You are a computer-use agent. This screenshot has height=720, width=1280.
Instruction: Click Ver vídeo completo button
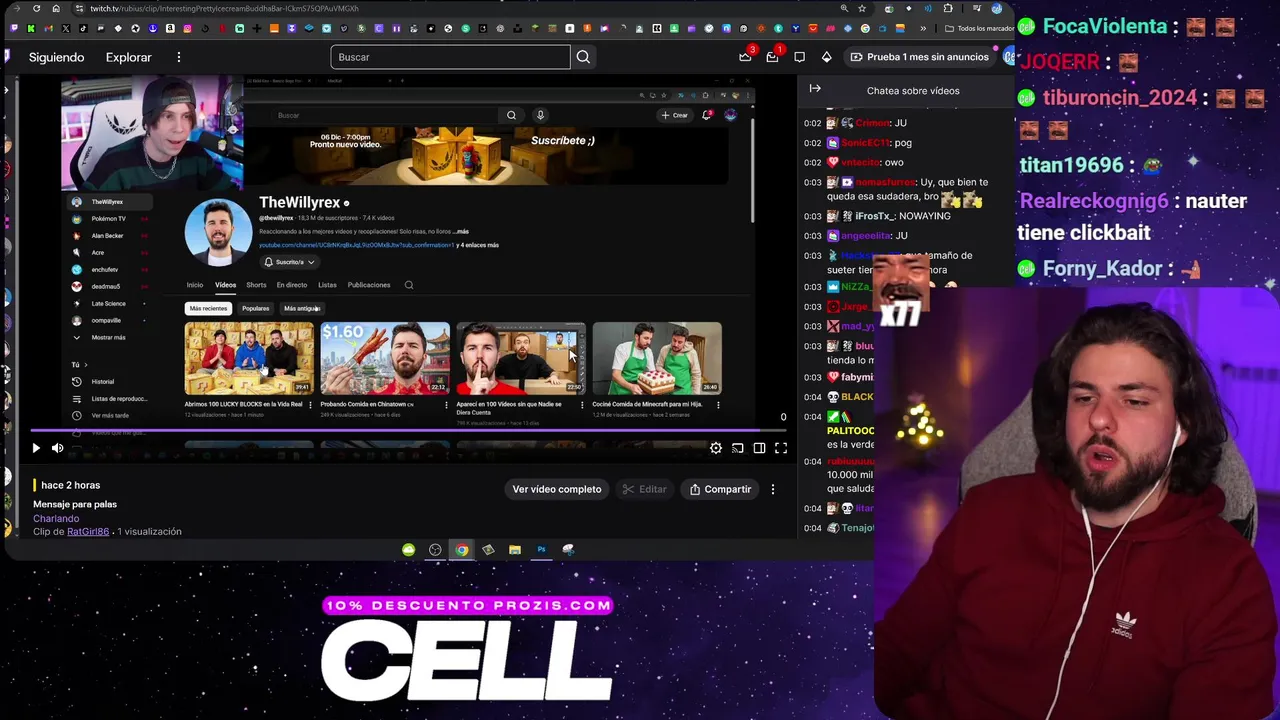pyautogui.click(x=557, y=489)
